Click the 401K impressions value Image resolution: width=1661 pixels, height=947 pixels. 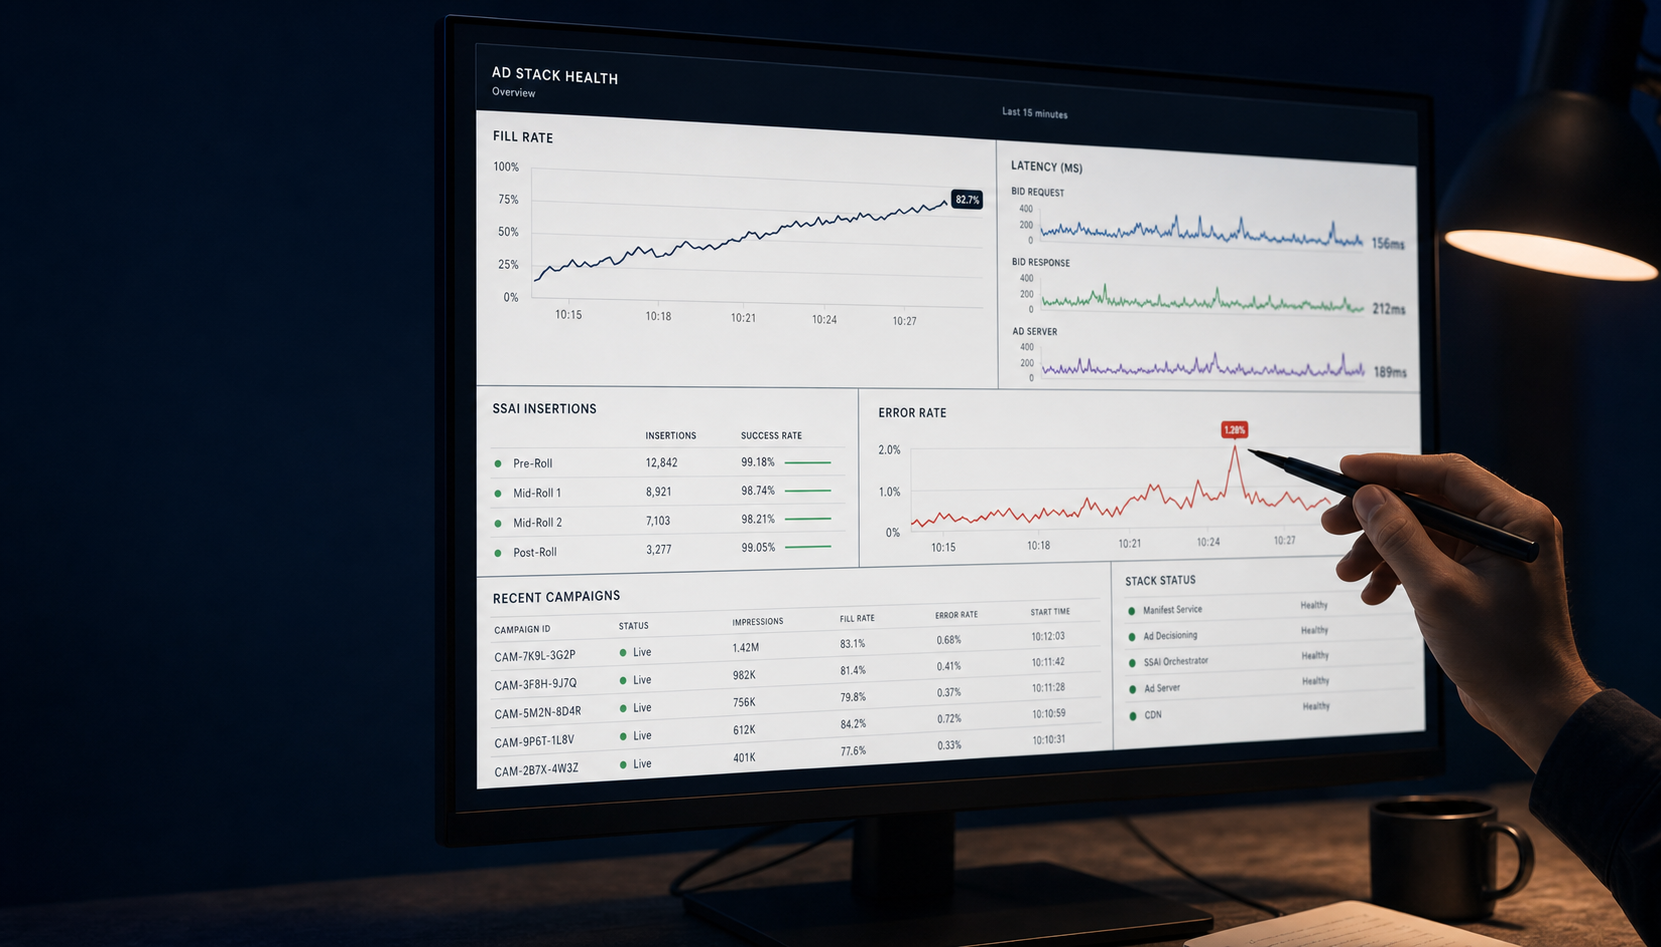pos(744,757)
